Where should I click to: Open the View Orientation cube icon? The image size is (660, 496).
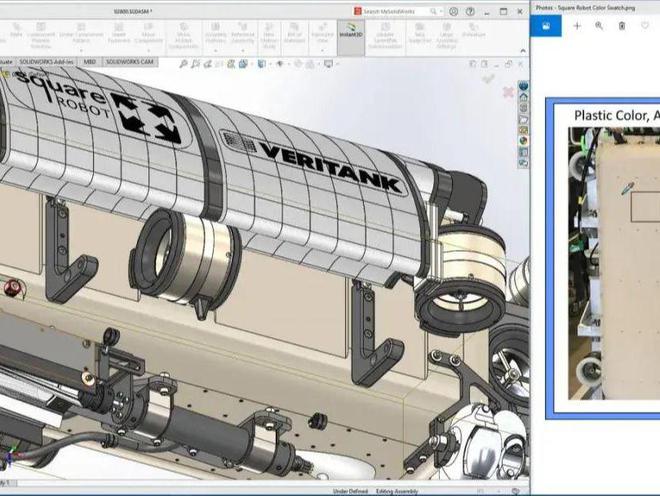click(243, 64)
